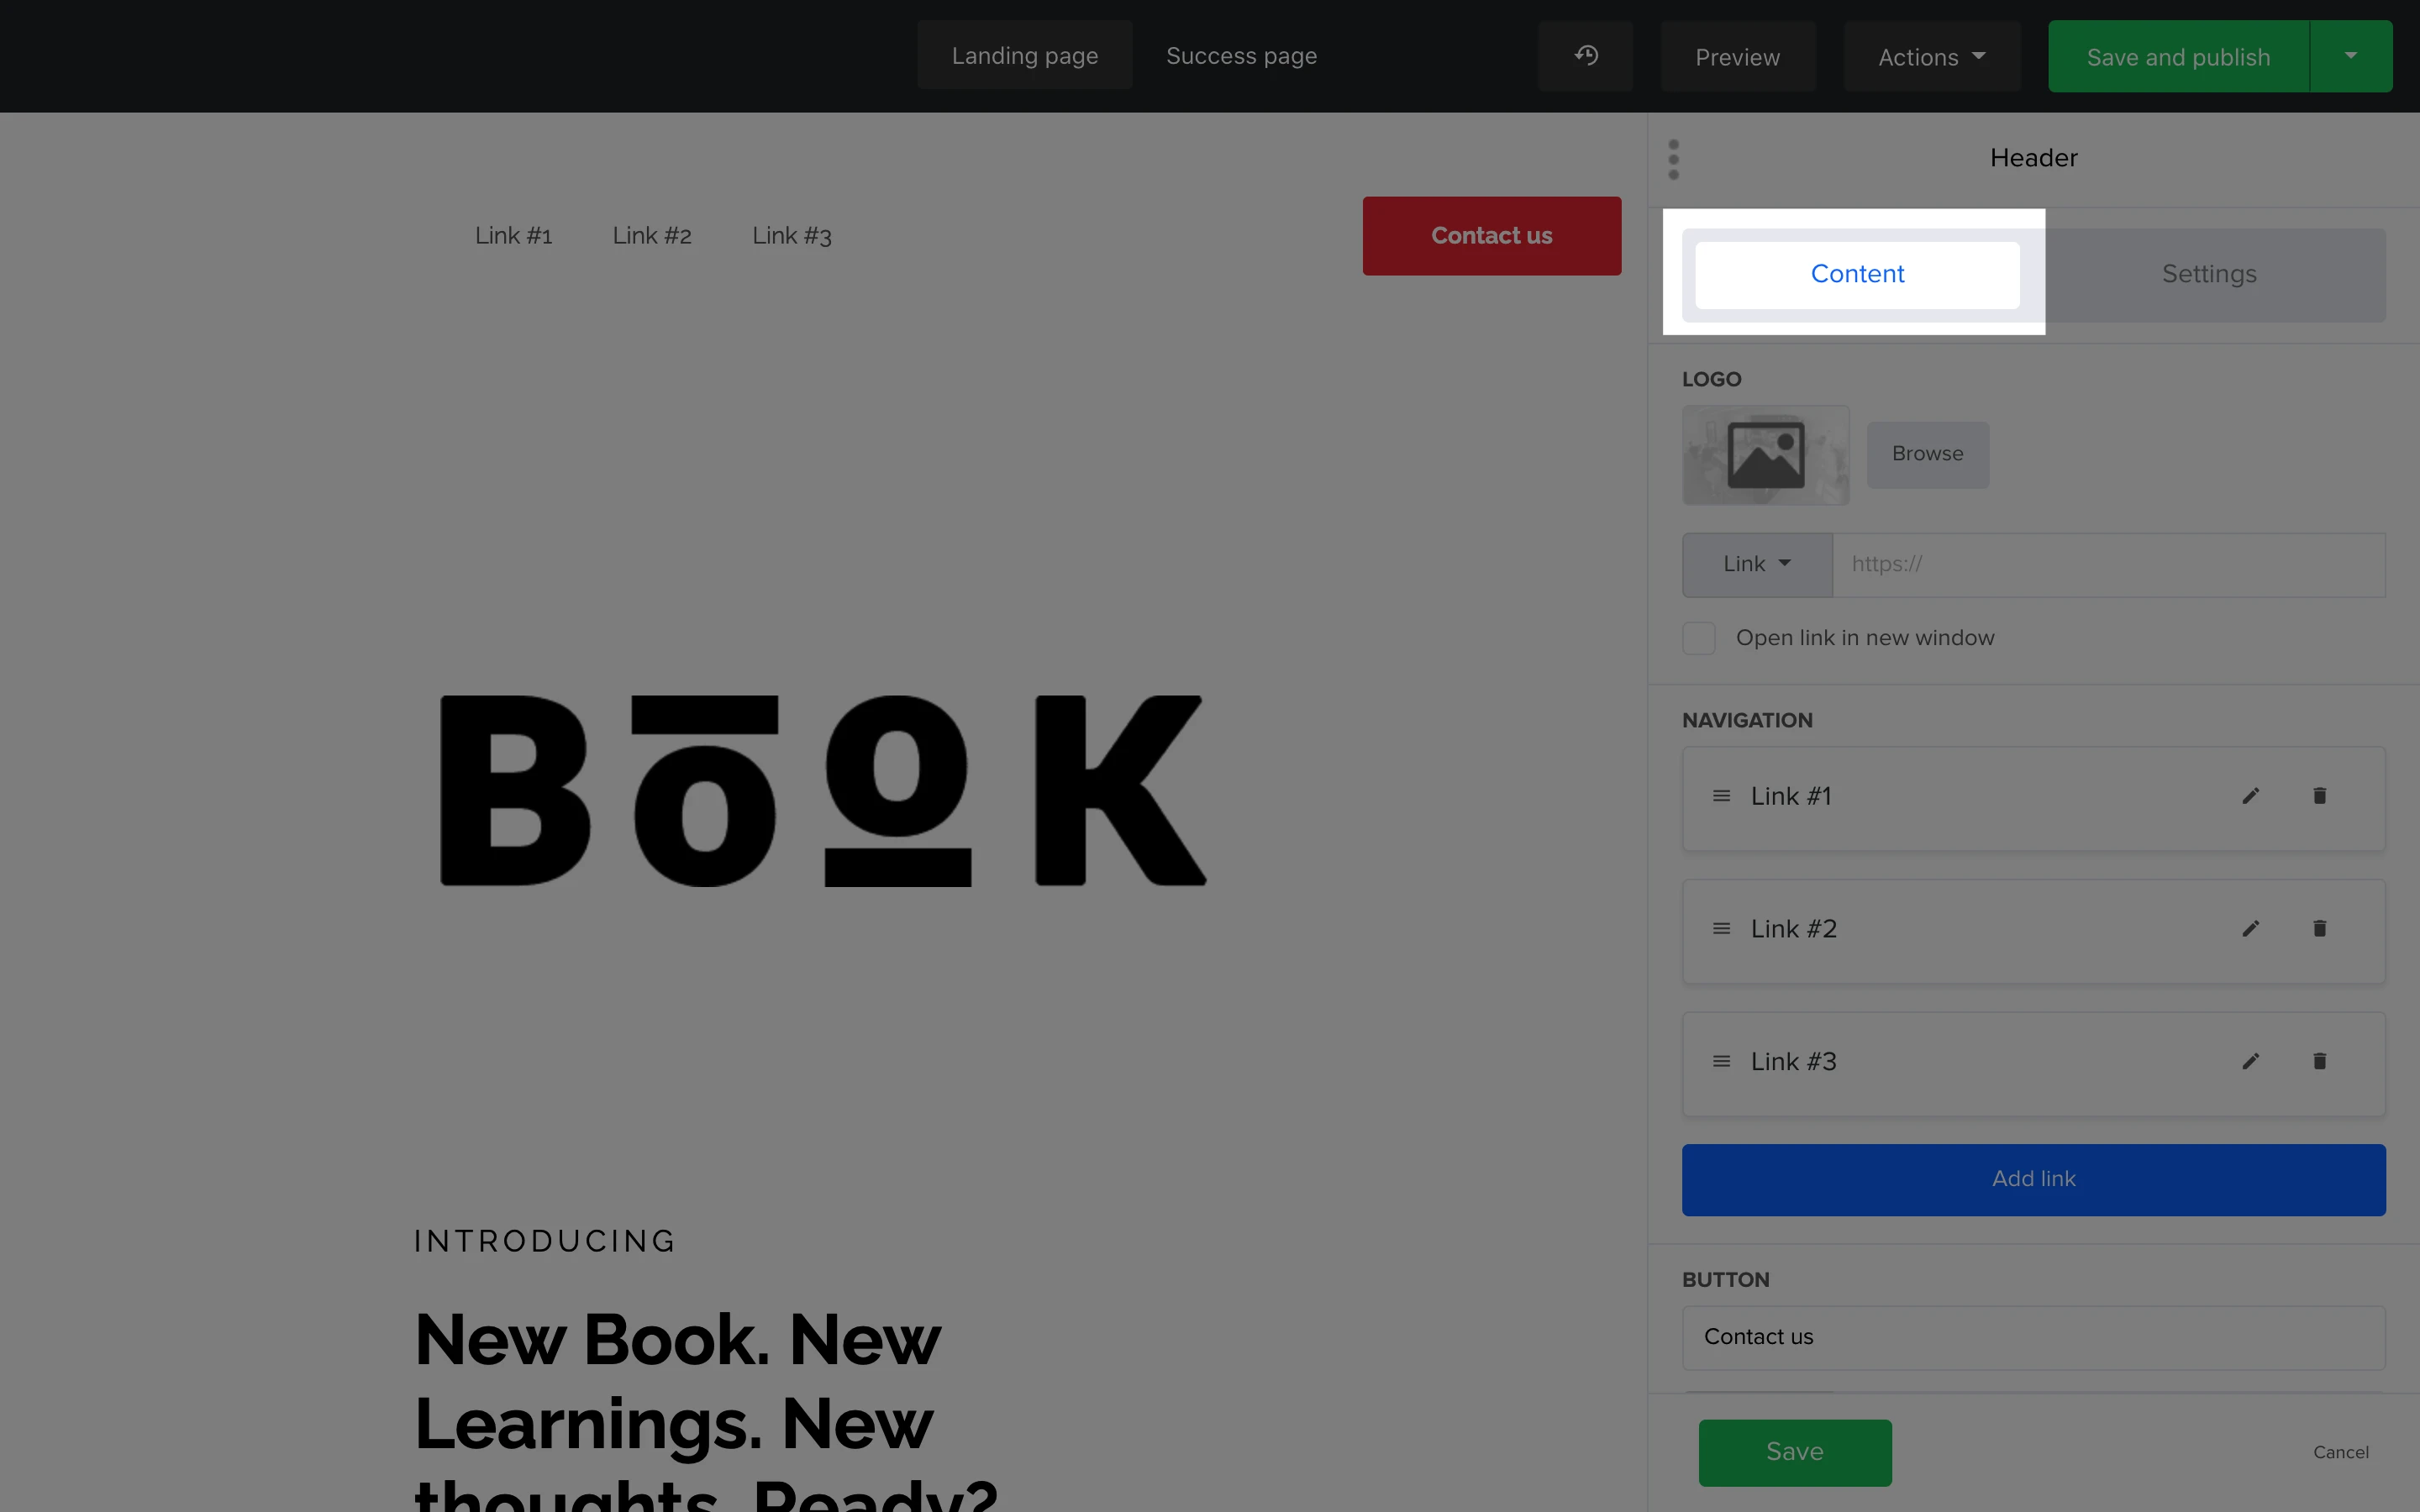Delete Link #1 using trash icon

pyautogui.click(x=2319, y=796)
